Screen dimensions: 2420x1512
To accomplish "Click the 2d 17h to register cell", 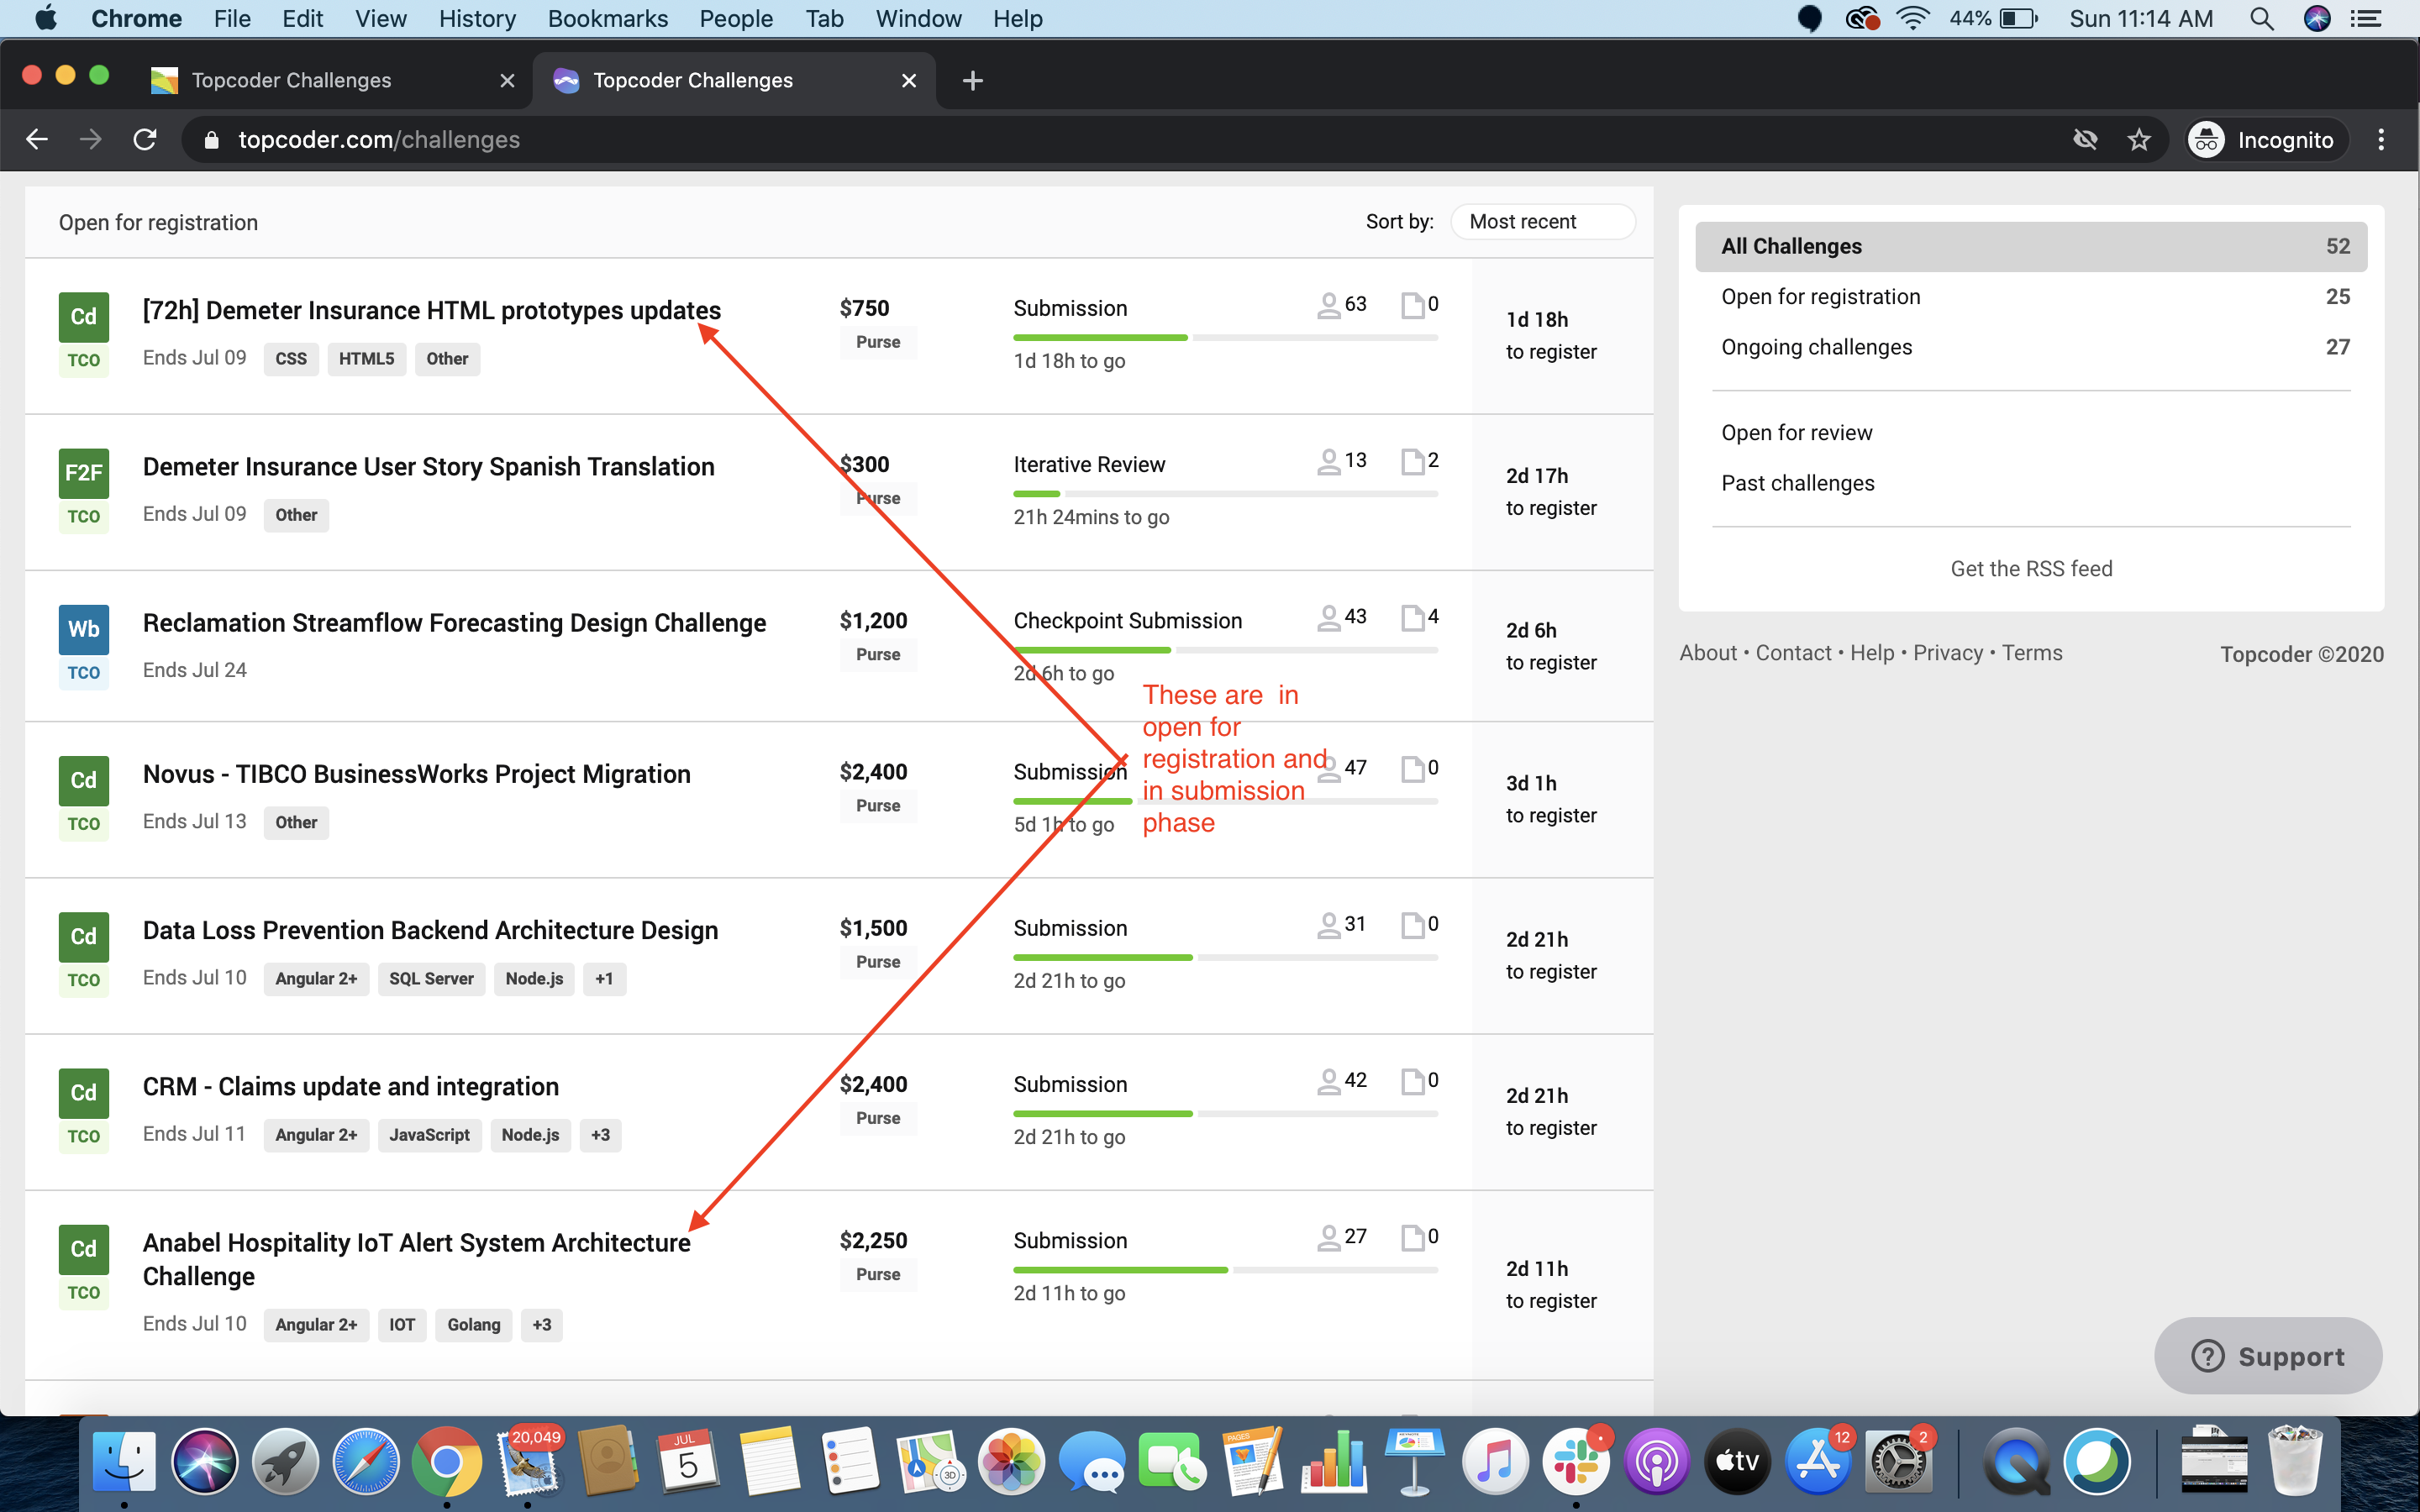I will [x=1562, y=492].
